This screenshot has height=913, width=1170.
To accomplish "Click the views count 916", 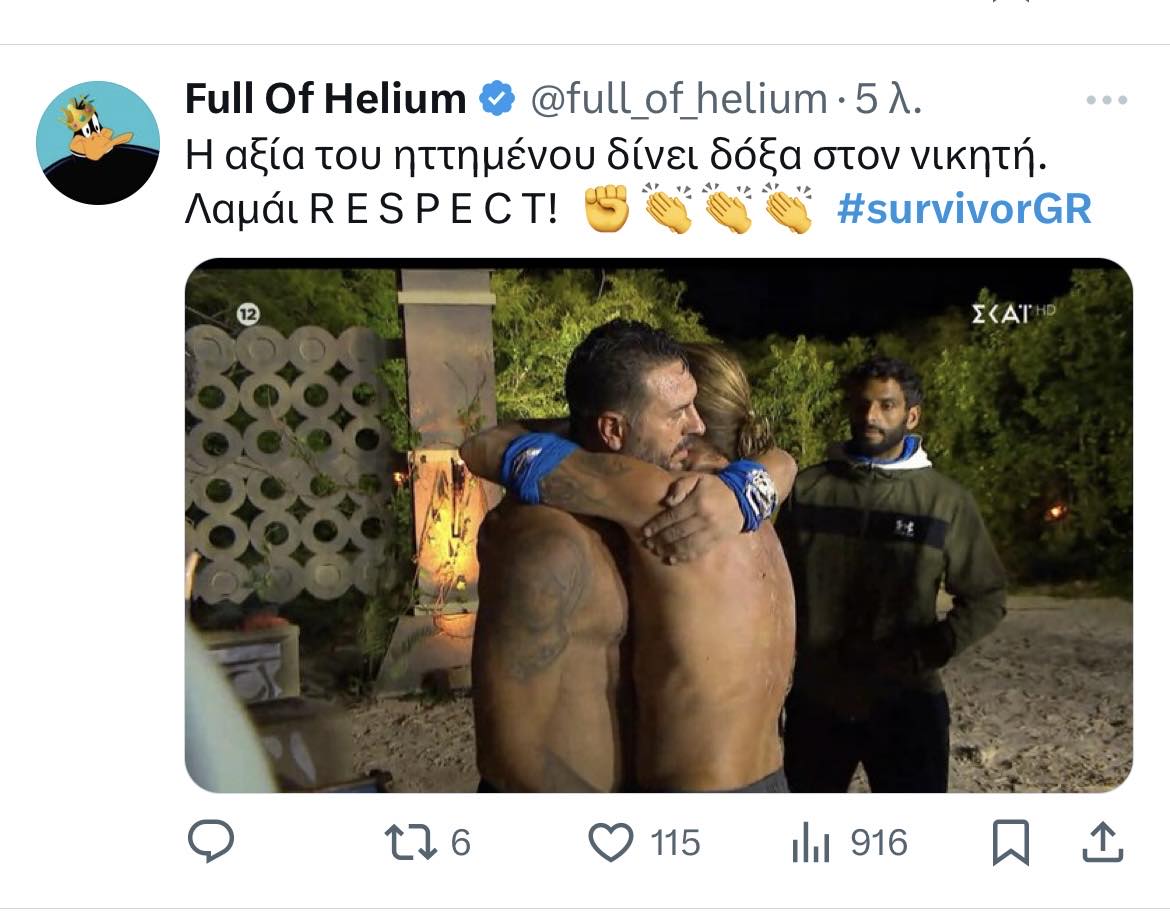I will [x=879, y=843].
